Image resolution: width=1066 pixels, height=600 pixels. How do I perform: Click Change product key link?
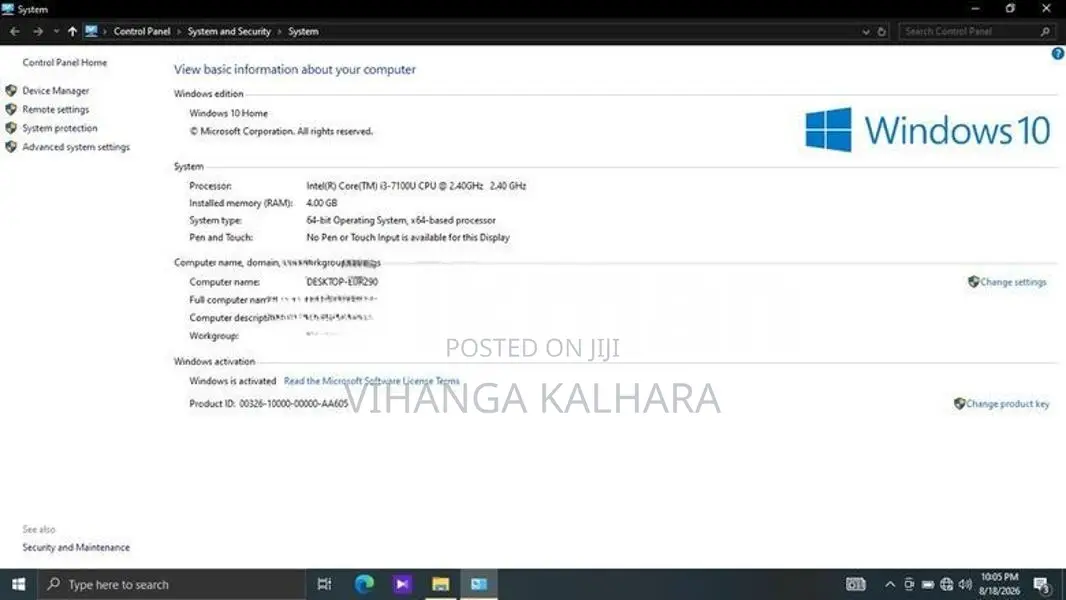1008,404
